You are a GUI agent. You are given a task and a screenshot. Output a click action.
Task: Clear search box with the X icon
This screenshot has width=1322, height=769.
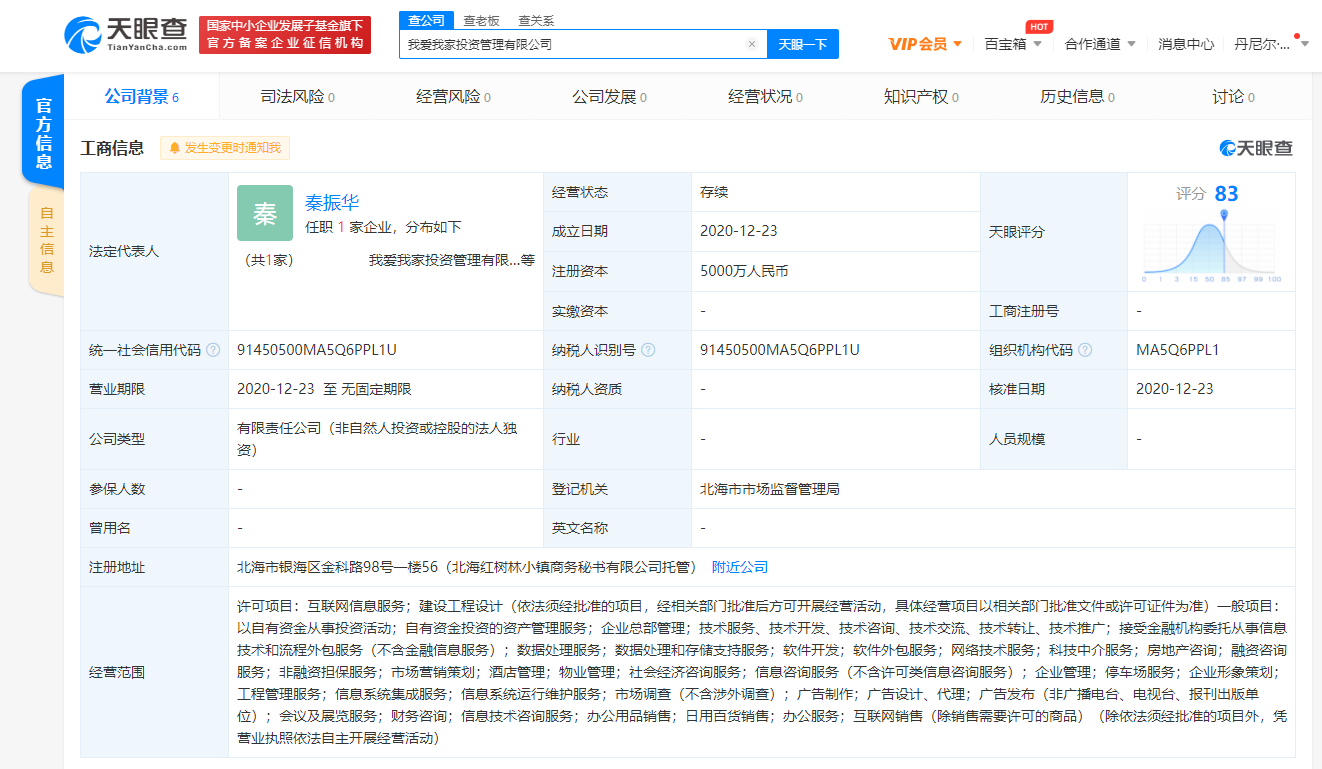pos(751,44)
